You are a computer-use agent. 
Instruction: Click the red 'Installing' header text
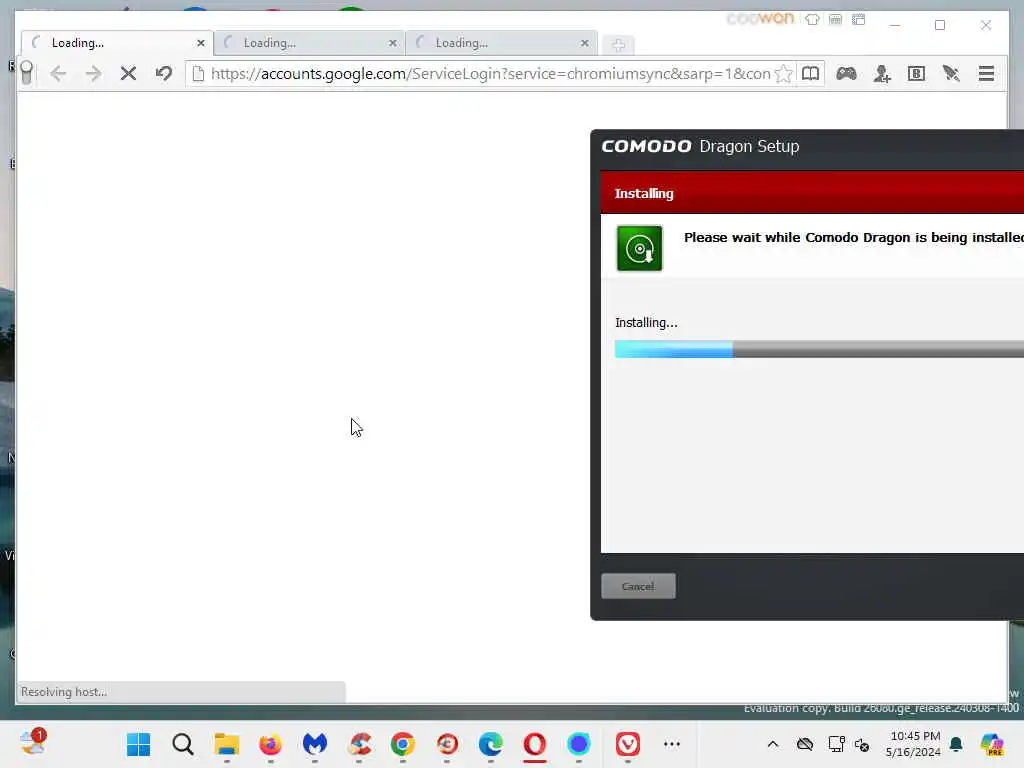pyautogui.click(x=644, y=193)
